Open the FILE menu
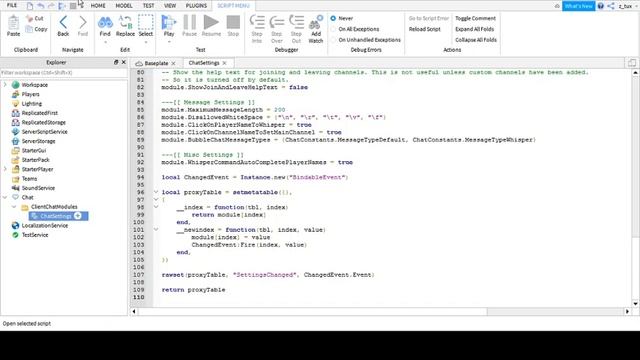 pos(12,5)
